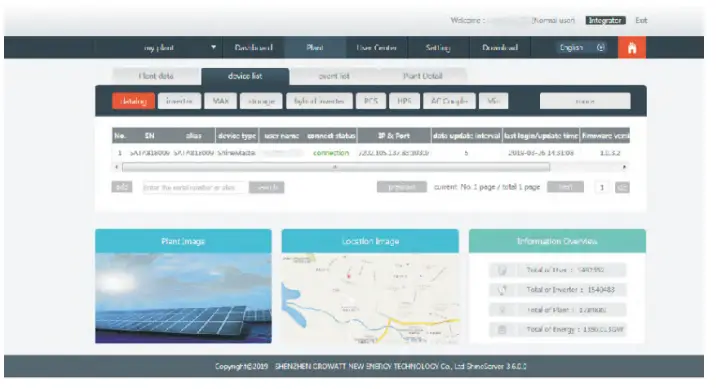
Task: Click the device type column header
Action: point(237,136)
